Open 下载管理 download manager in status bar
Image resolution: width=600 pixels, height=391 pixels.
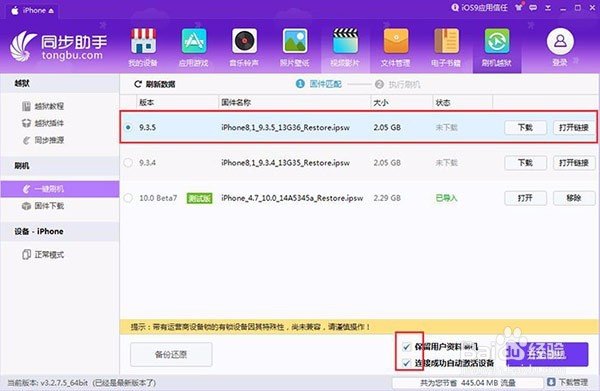(567, 382)
